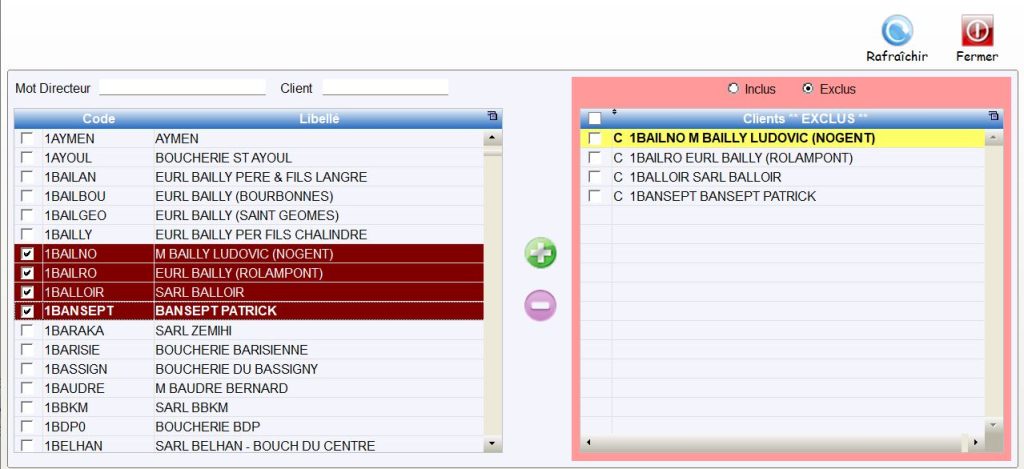This screenshot has width=1024, height=469.
Task: Click the green plus add button
Action: (541, 254)
